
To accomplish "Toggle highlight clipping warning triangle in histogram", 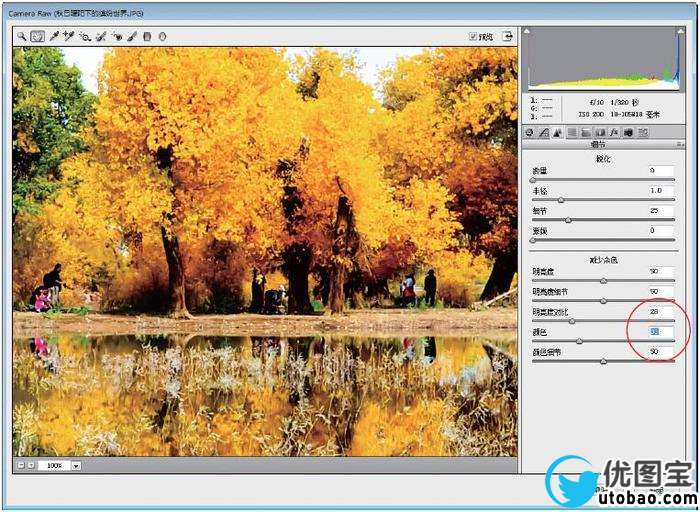I will pos(680,31).
